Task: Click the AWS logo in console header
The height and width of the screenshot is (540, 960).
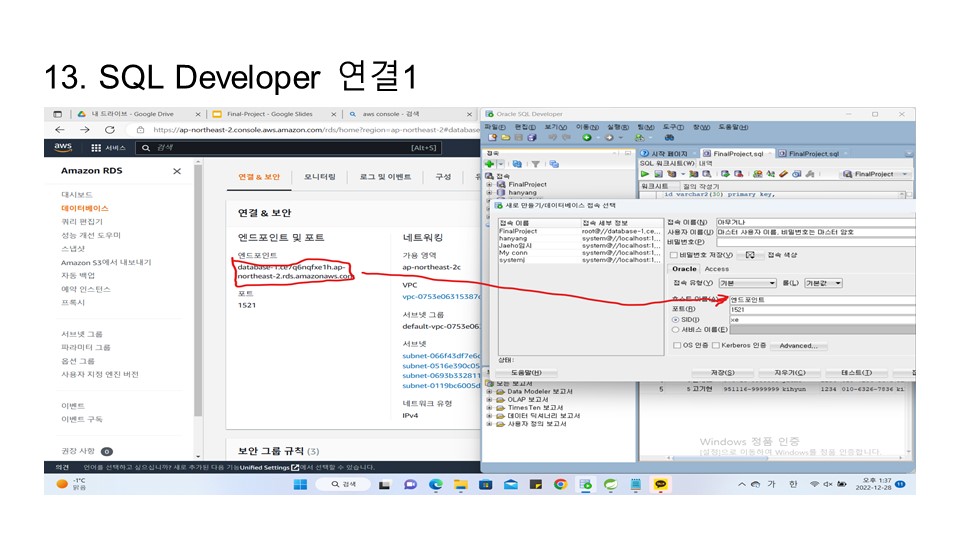Action: point(63,148)
